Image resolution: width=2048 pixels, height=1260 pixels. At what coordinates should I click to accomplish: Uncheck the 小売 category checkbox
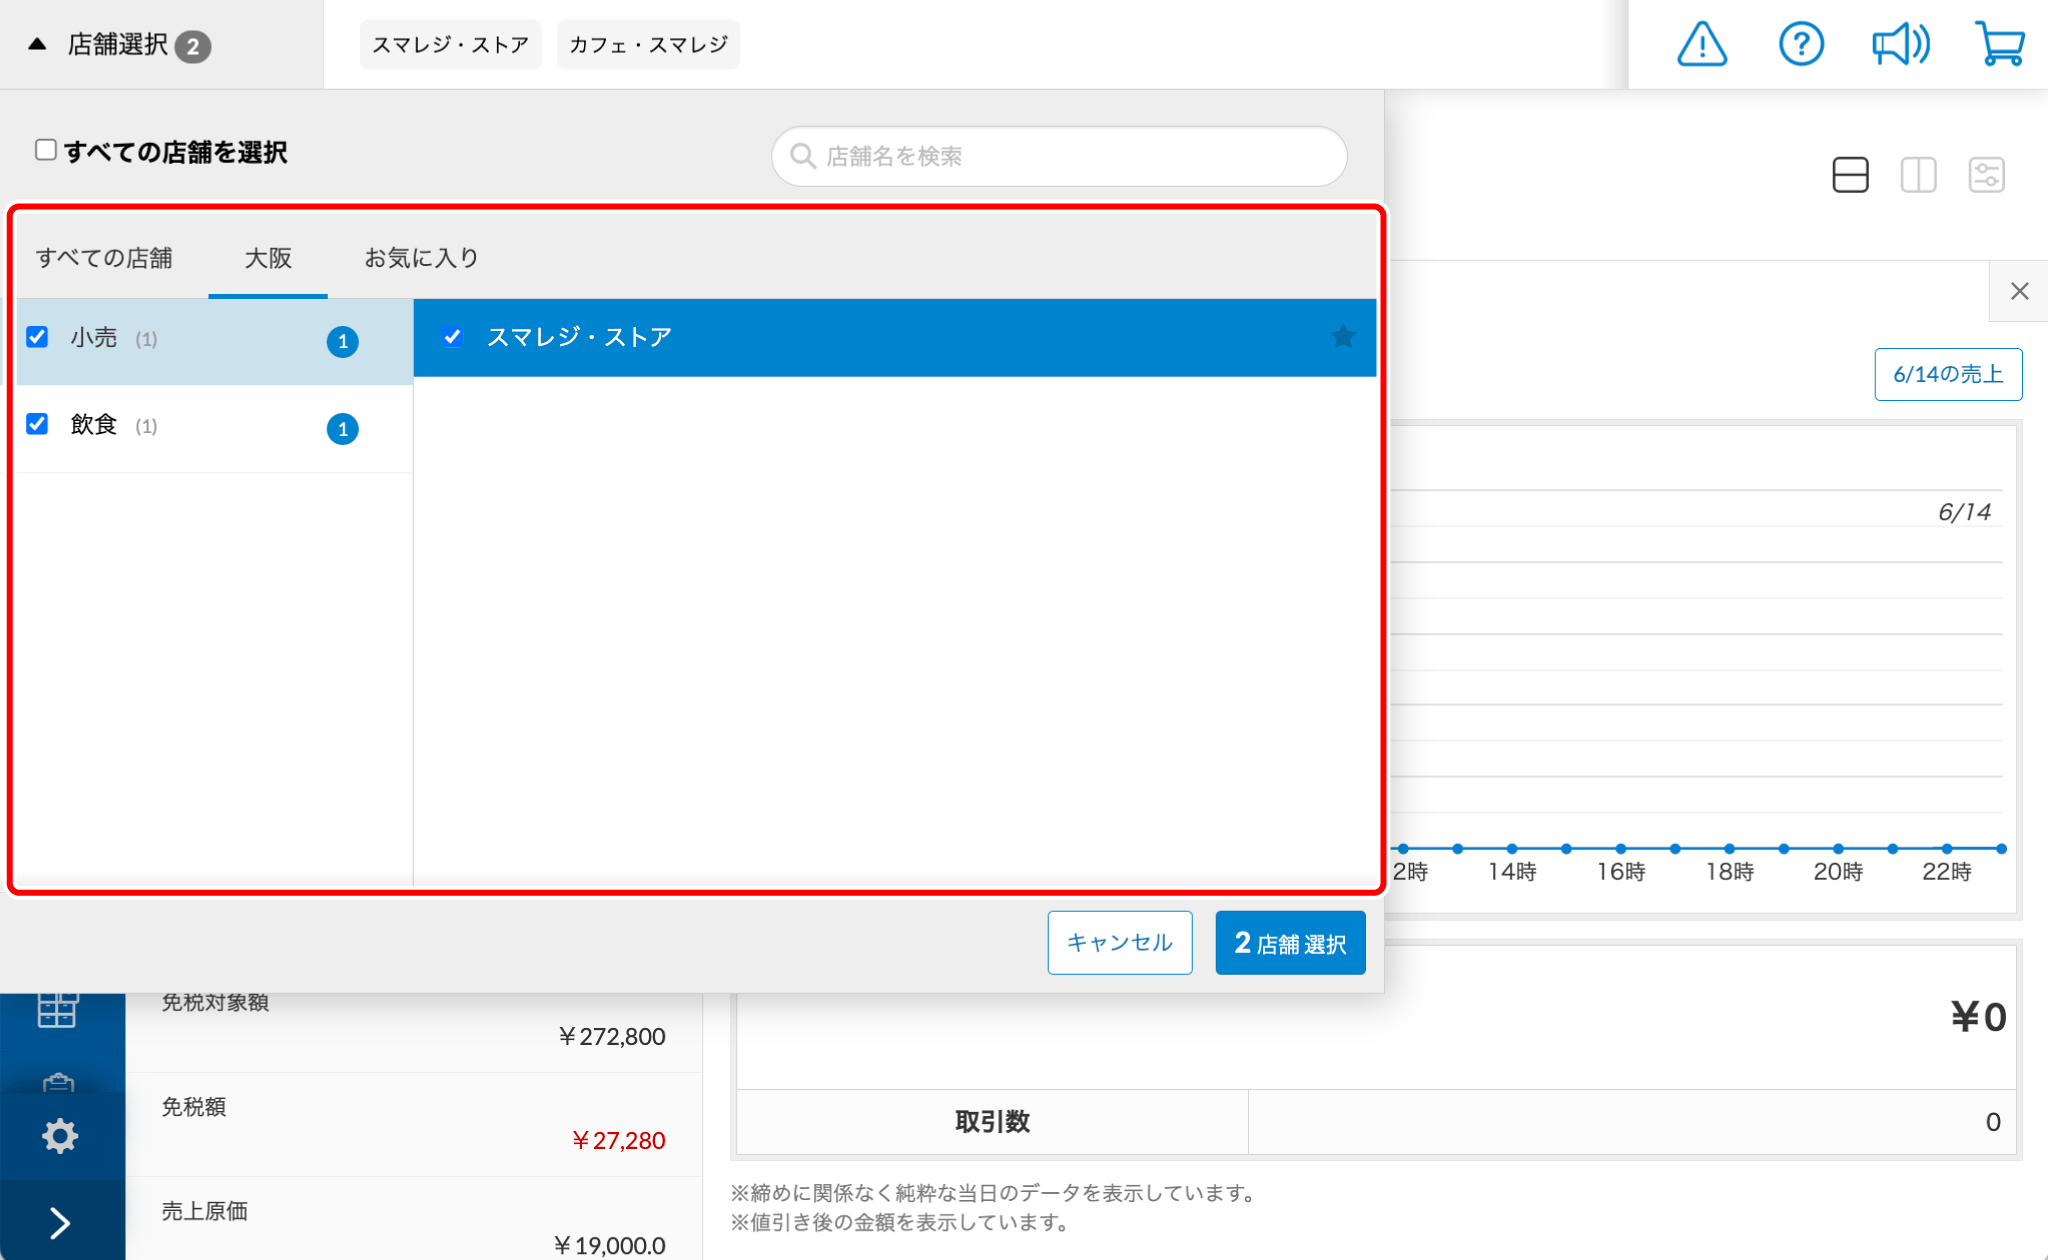click(38, 337)
